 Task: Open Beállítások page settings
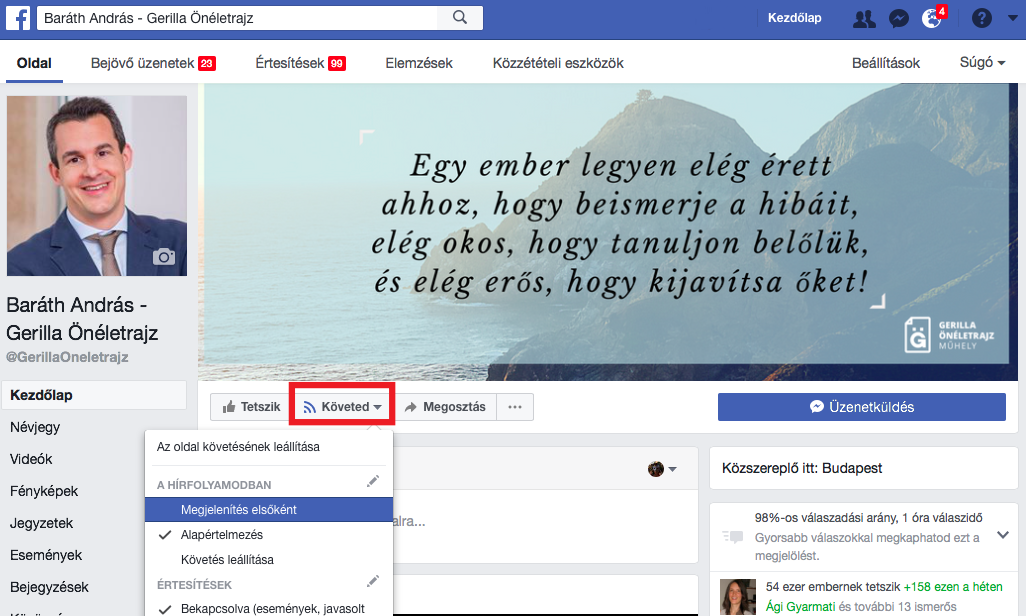pyautogui.click(x=885, y=63)
